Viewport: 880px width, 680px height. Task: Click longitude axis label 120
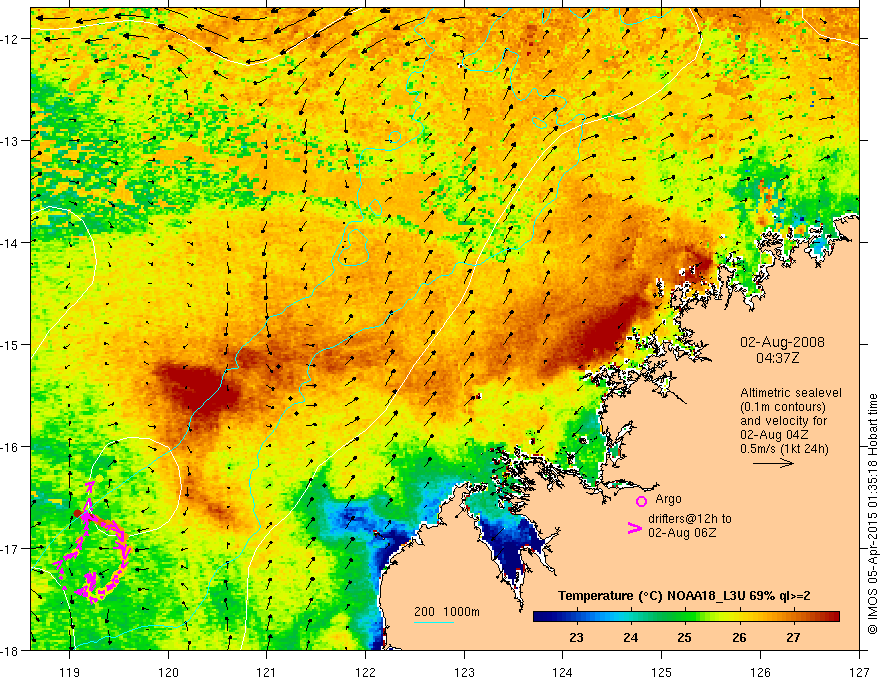[x=168, y=672]
